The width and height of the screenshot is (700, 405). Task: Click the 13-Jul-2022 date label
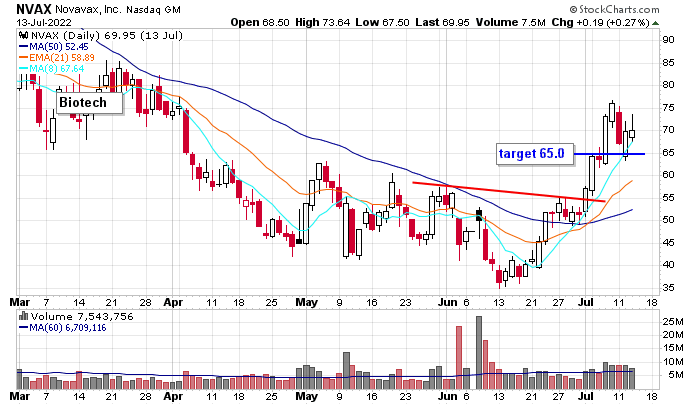44,22
